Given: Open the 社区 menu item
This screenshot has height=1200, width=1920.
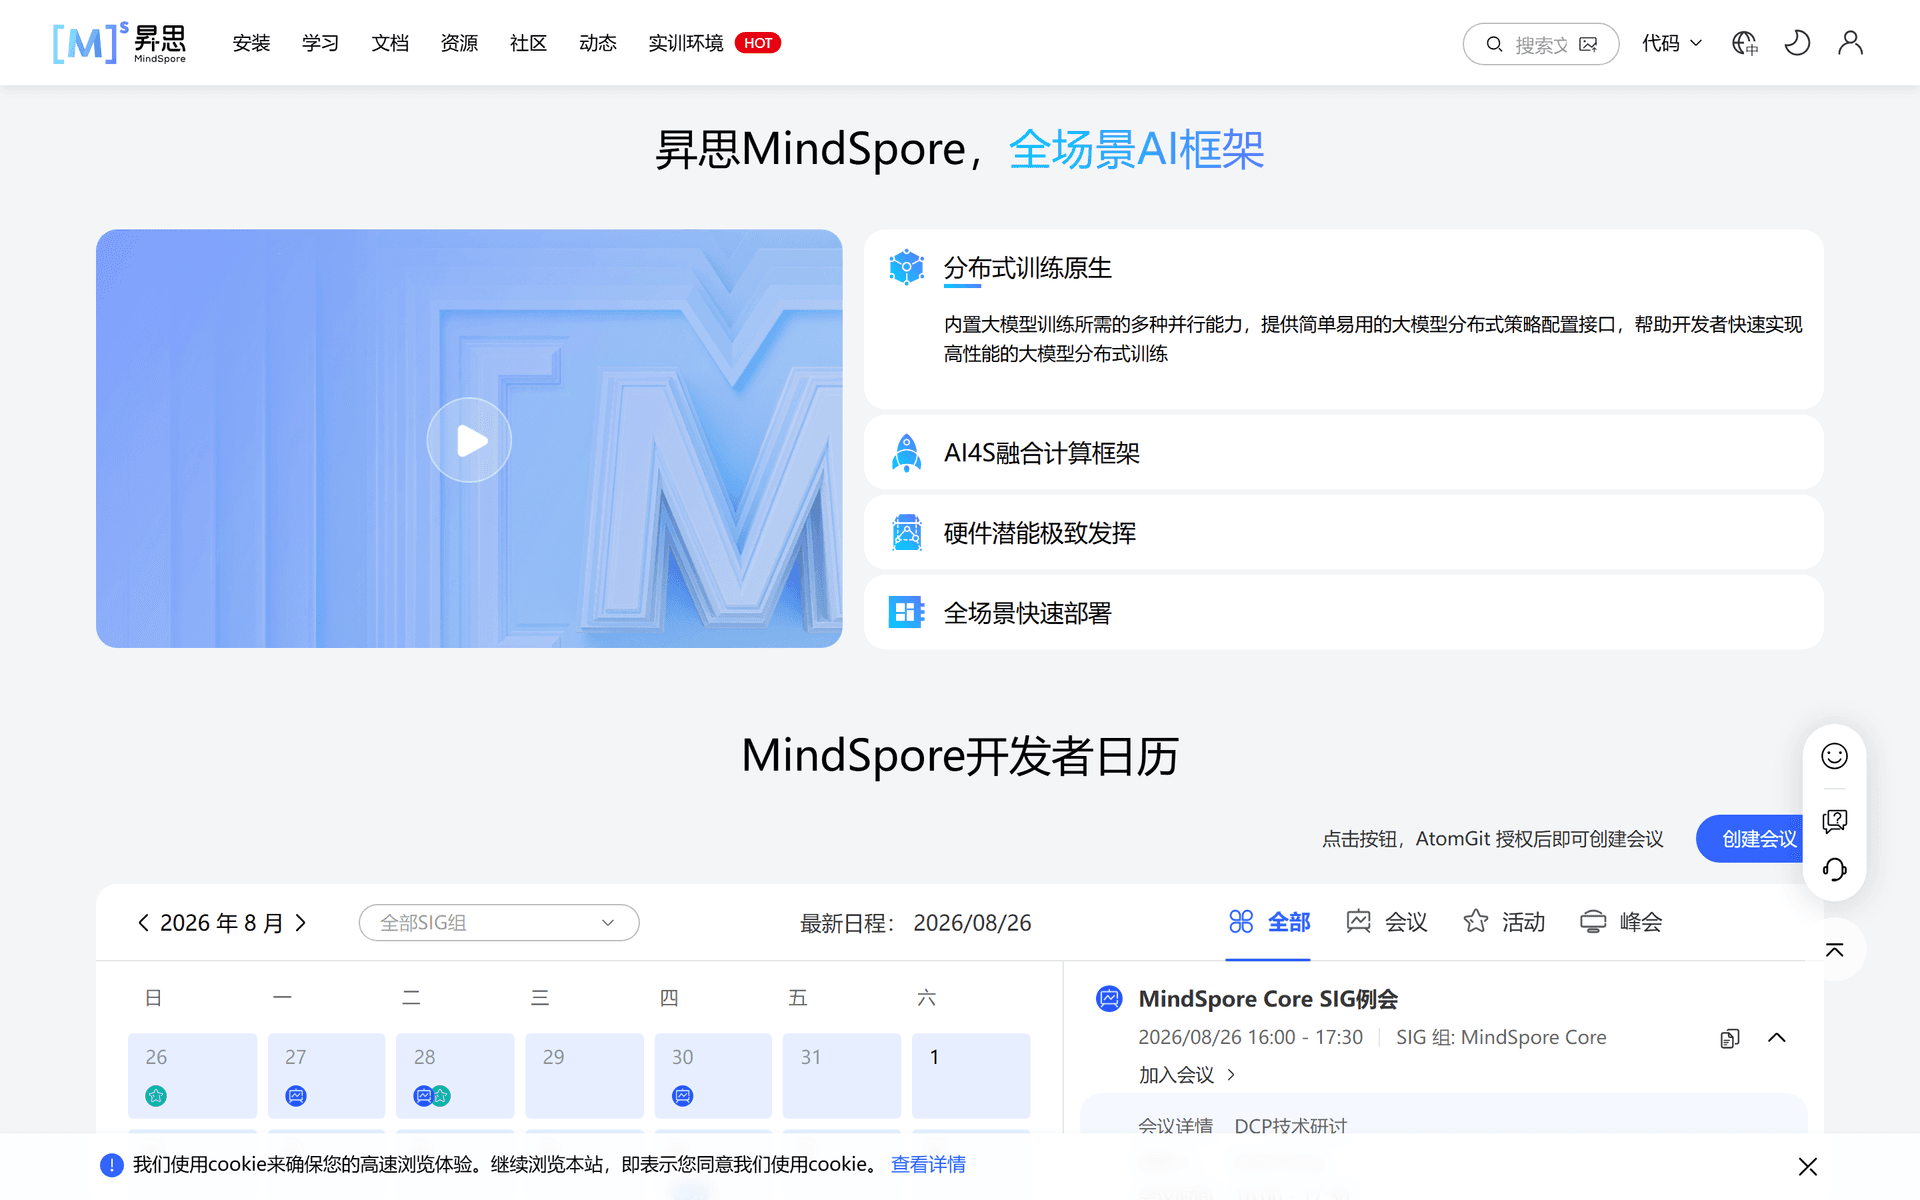Looking at the screenshot, I should [x=528, y=43].
